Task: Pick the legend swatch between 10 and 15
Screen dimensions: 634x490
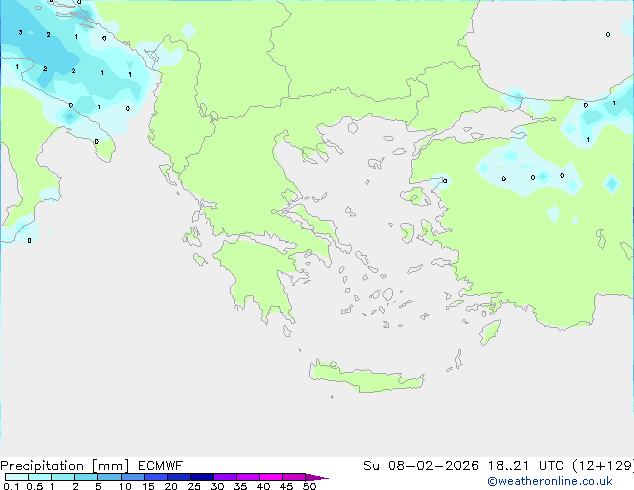Action: point(132,477)
